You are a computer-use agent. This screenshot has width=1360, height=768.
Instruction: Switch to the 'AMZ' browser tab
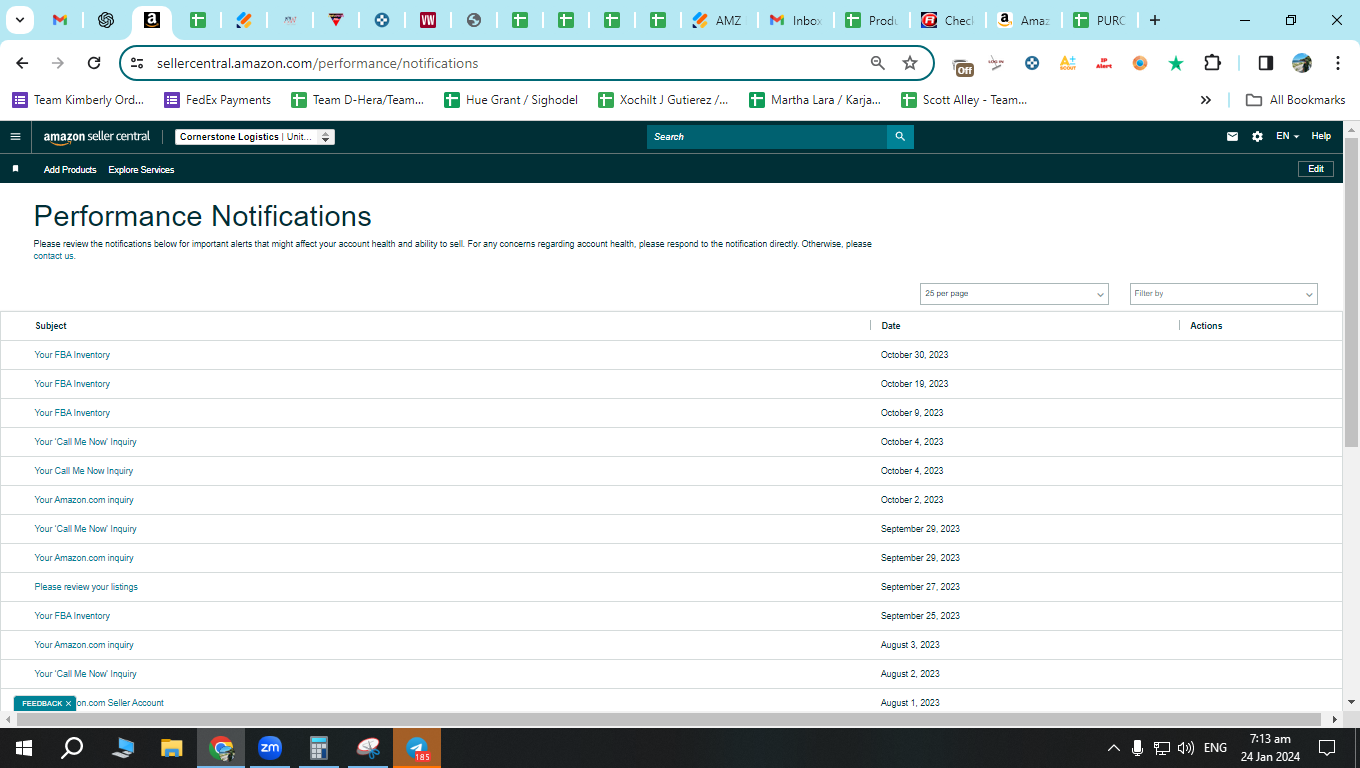(718, 20)
